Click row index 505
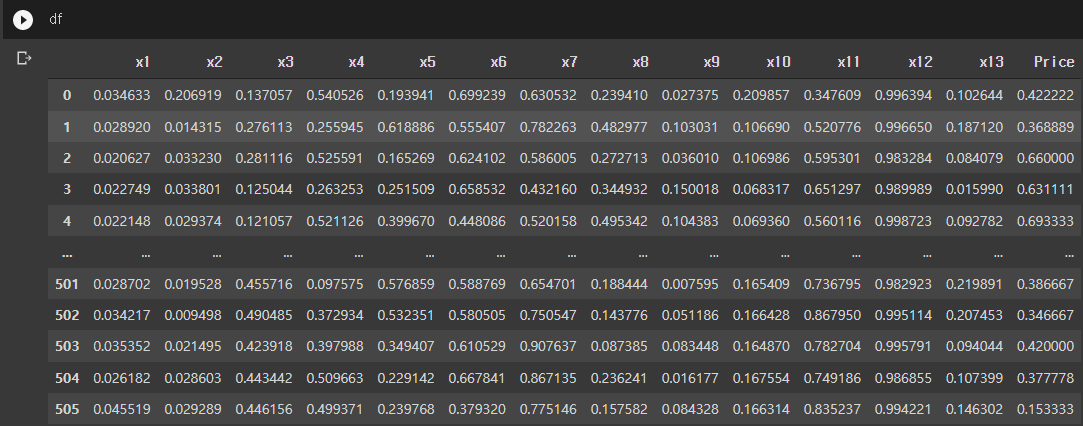 [x=67, y=409]
